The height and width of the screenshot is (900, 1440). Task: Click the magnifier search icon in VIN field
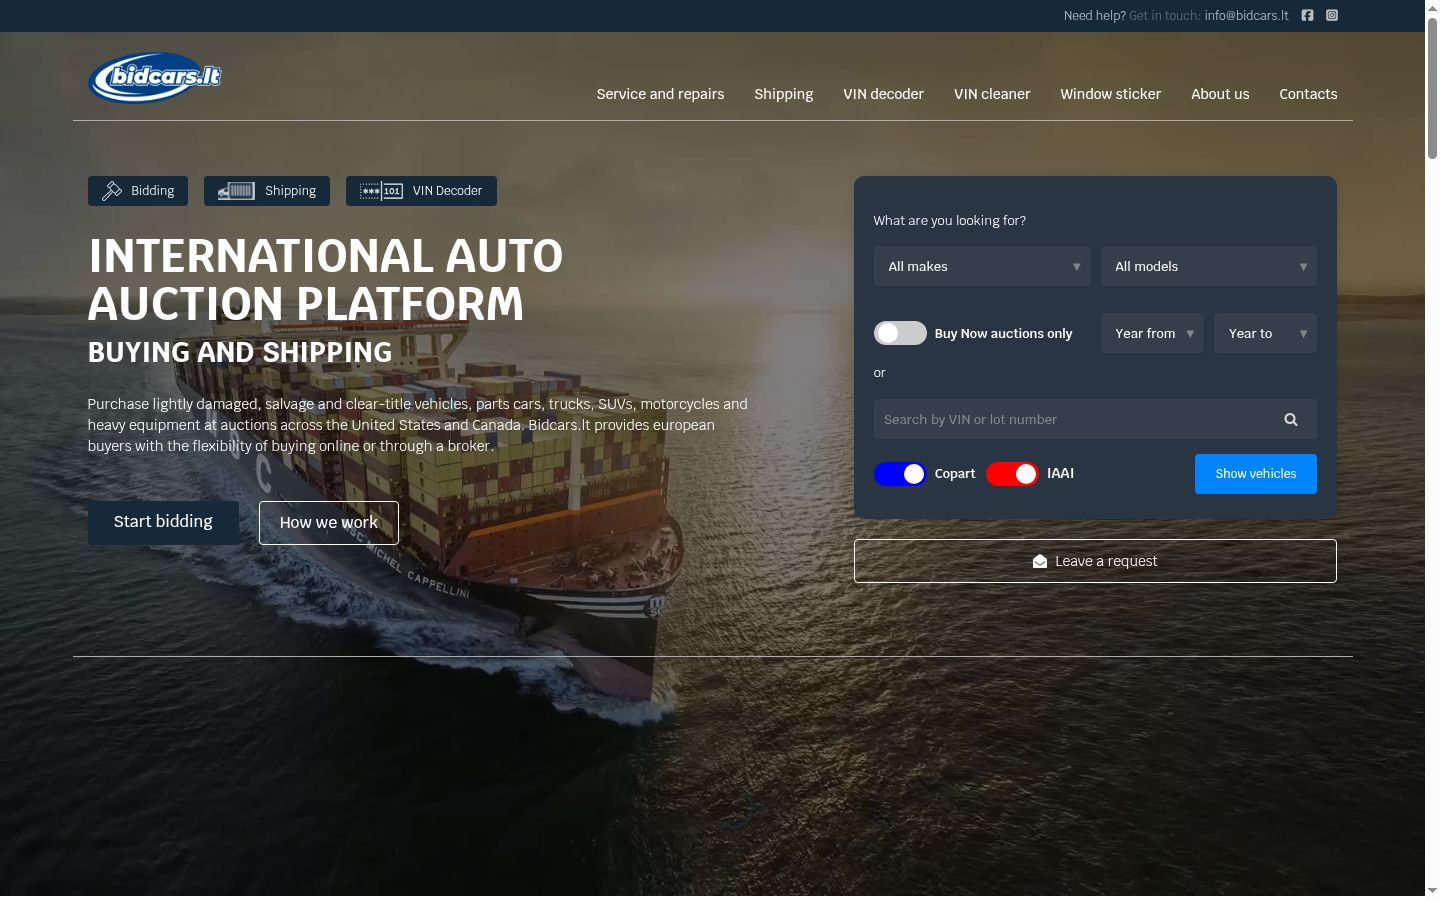(1291, 420)
